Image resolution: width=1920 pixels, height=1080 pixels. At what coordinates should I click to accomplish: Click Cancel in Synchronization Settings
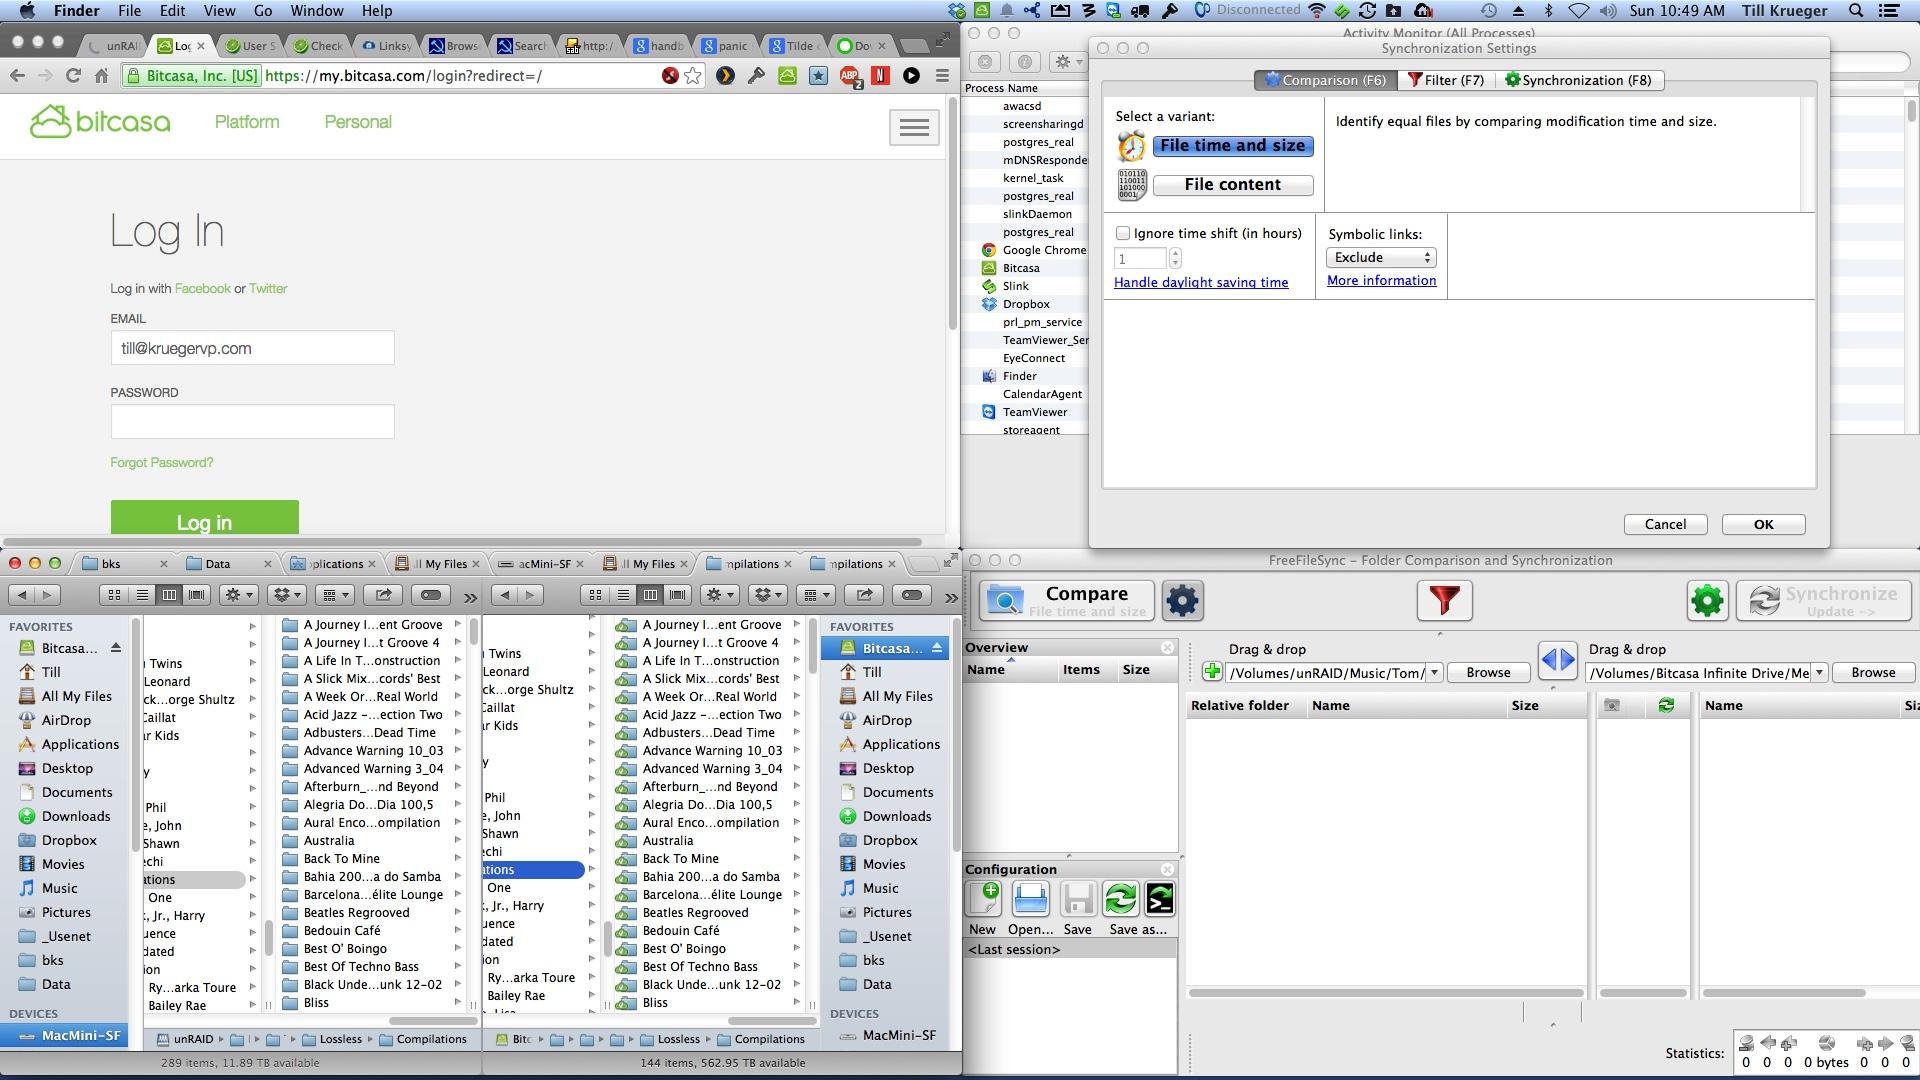1665,525
